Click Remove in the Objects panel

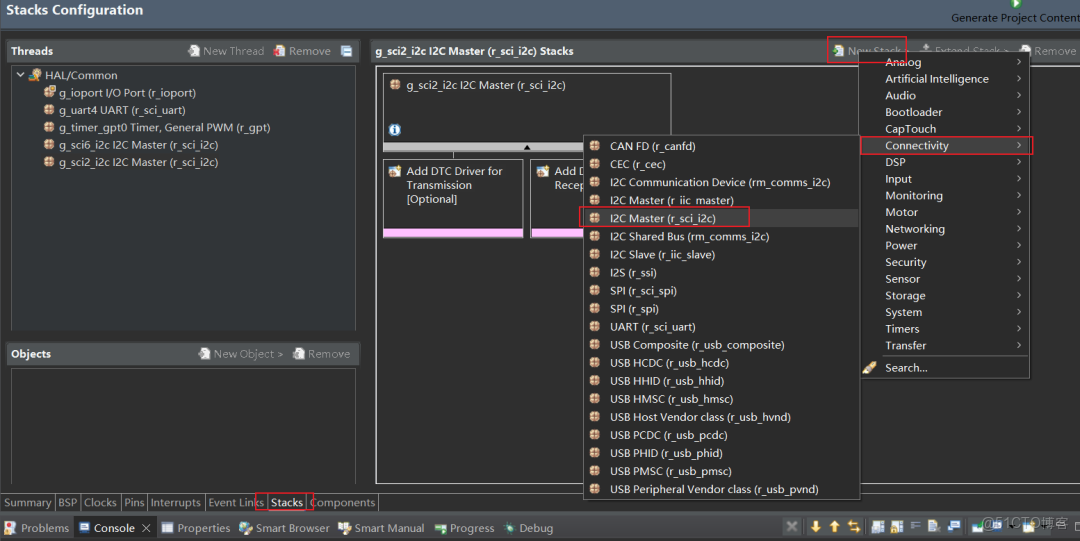pyautogui.click(x=321, y=354)
